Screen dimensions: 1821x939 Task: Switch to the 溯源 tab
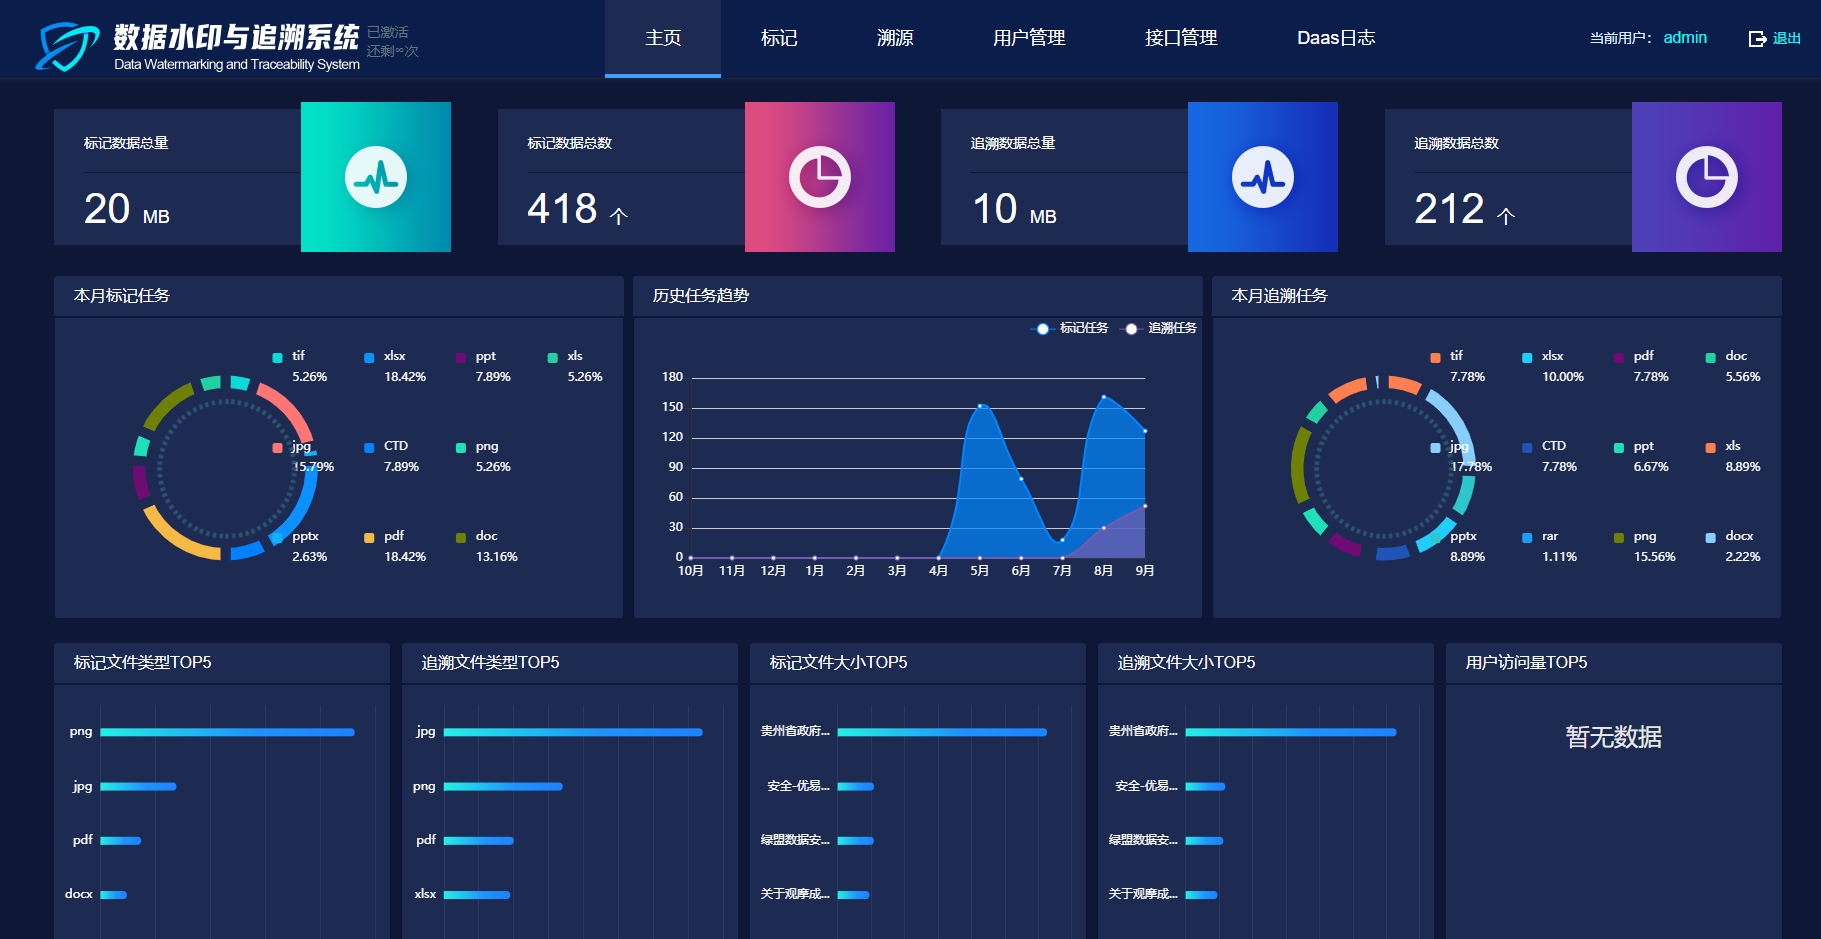click(x=895, y=38)
